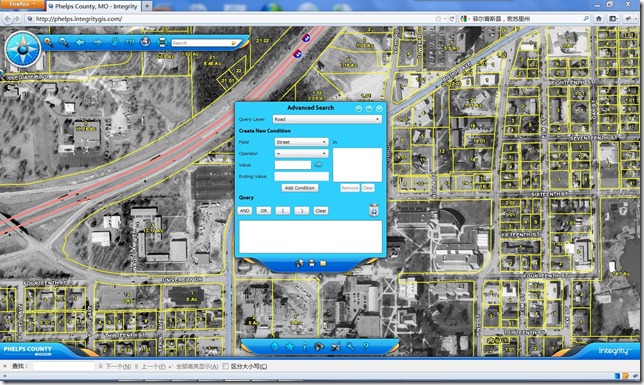Image resolution: width=644 pixels, height=385 pixels.
Task: Click the Clear button in Query row
Action: [321, 211]
